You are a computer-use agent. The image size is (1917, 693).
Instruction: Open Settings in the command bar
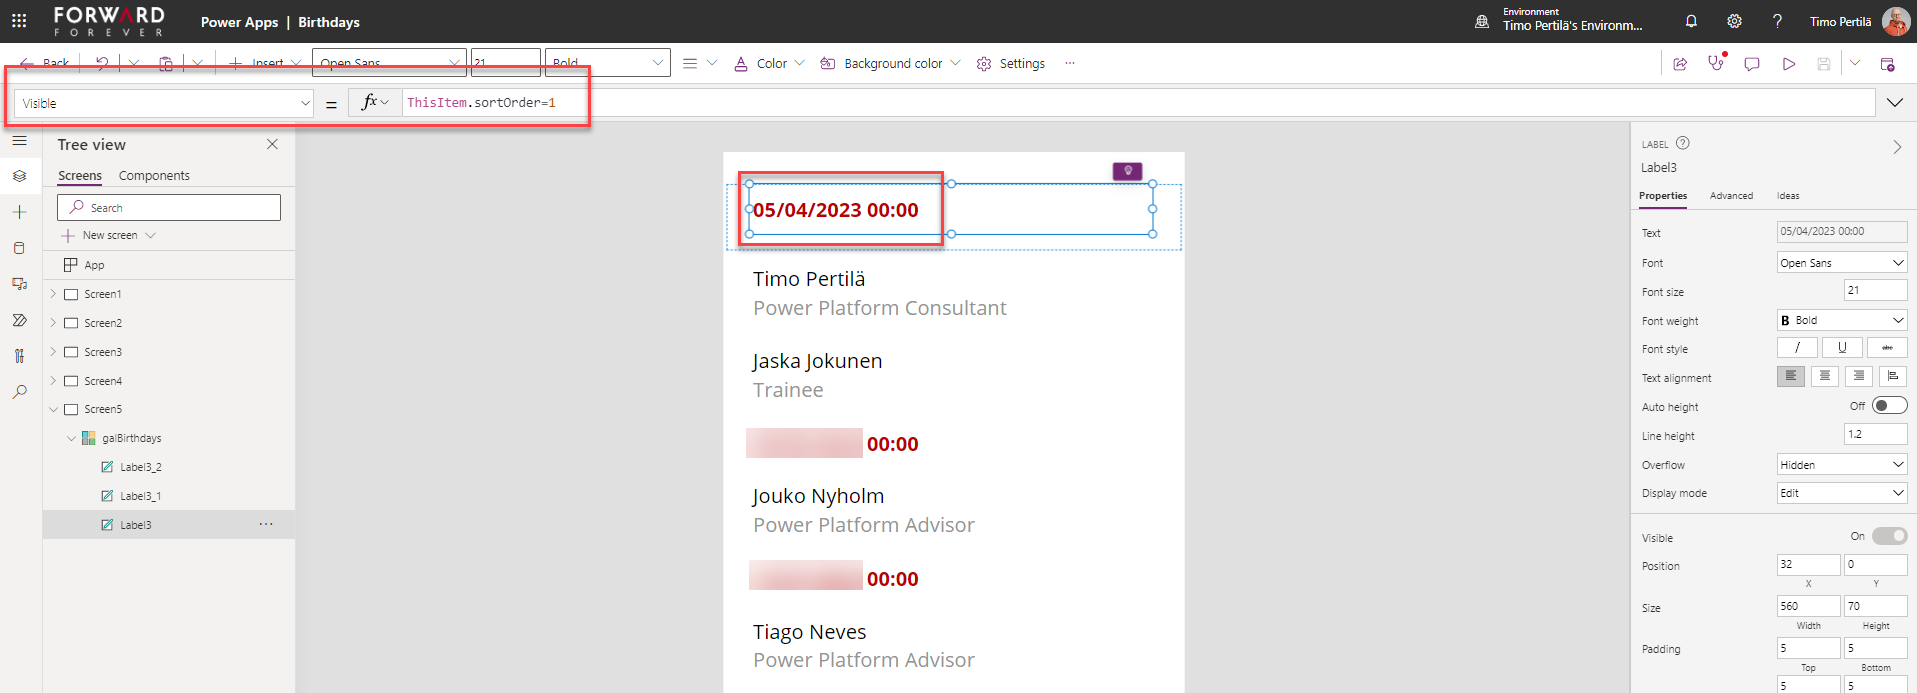click(x=1011, y=64)
